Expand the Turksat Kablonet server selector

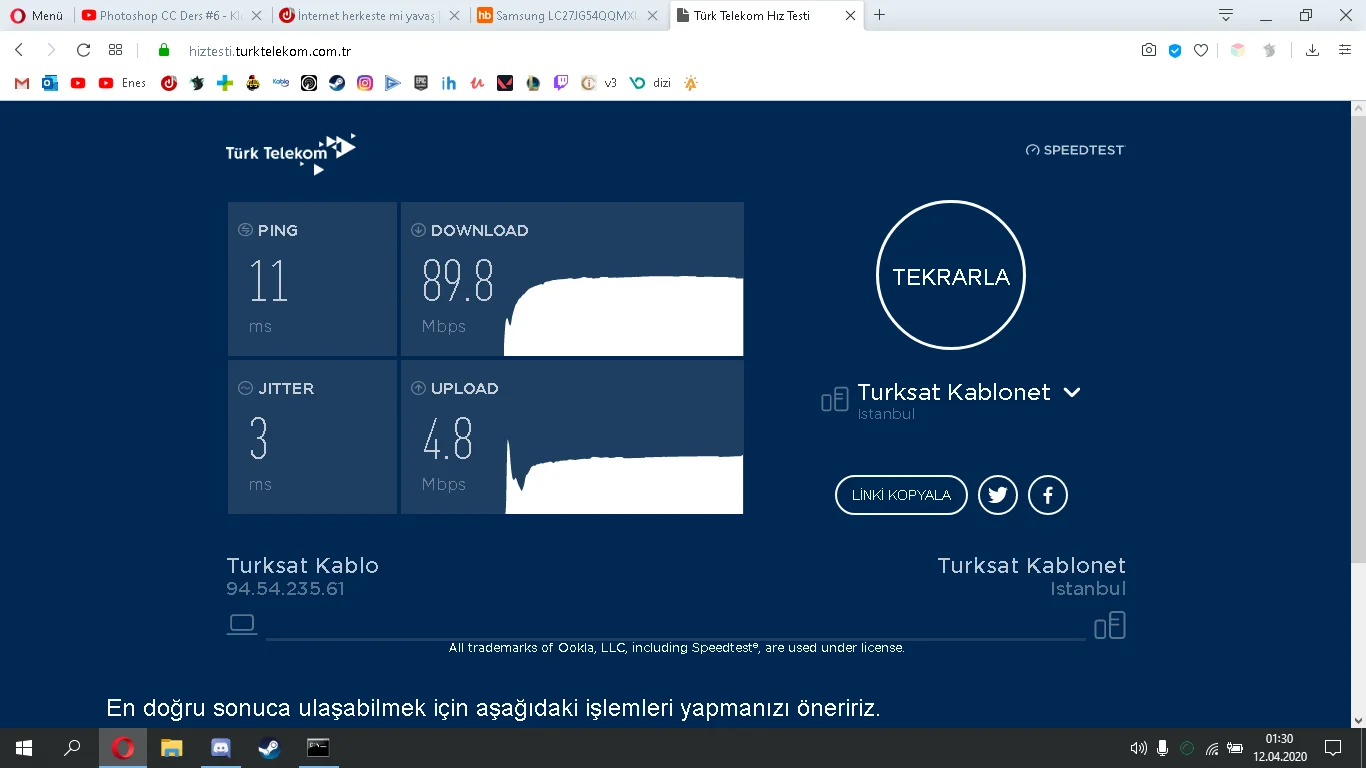(1071, 392)
